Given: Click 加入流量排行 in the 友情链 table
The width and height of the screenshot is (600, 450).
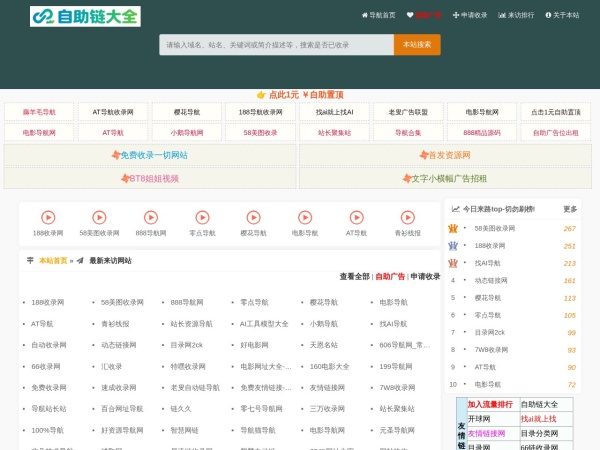Looking at the screenshot, I should [490, 404].
